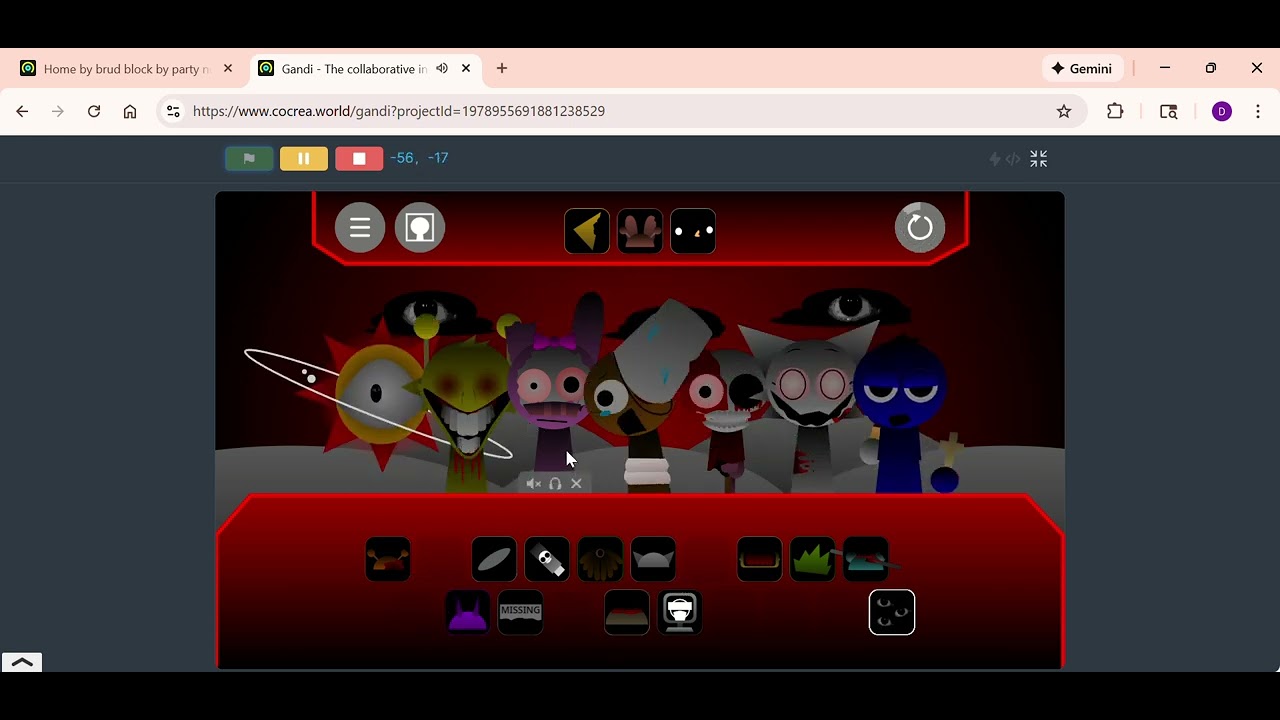Open the code view brackets icon
Screen dimensions: 1280x720
click(x=1013, y=159)
